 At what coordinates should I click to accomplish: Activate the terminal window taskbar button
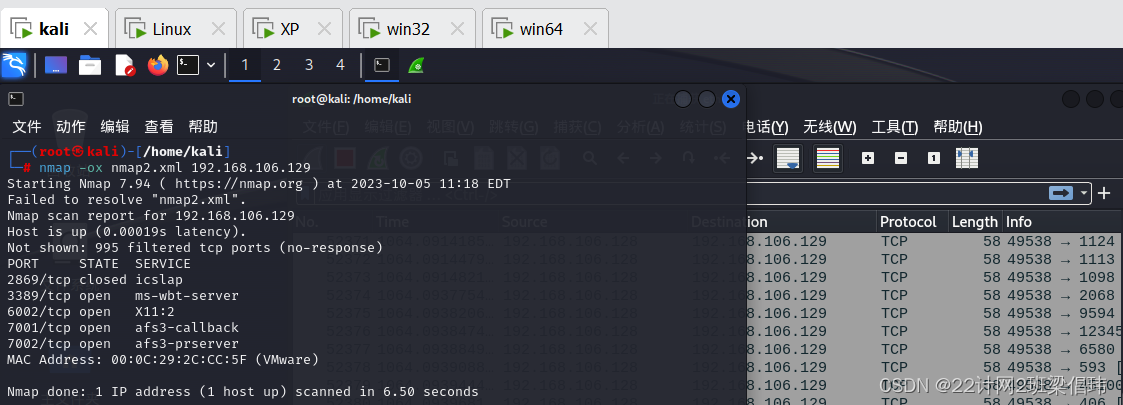coord(382,65)
